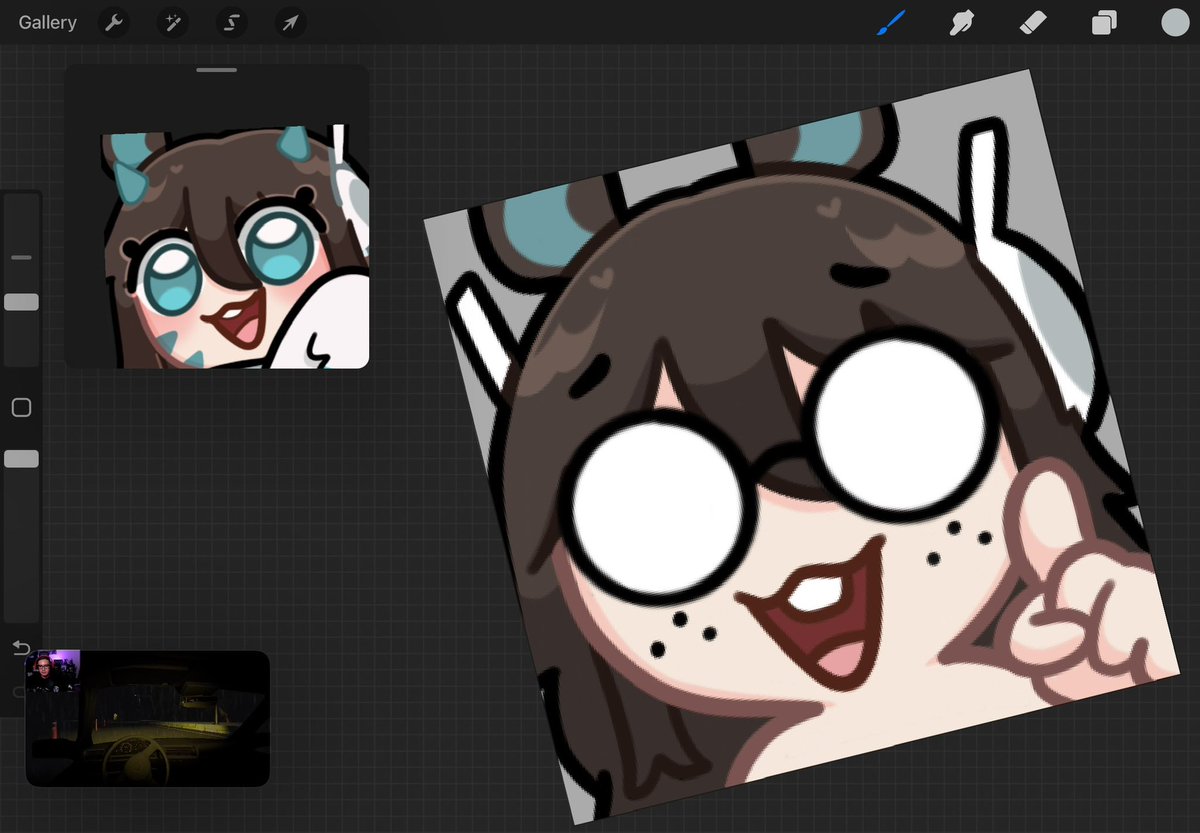The width and height of the screenshot is (1200, 833).
Task: Activate the Transform arrow tool
Action: (290, 22)
